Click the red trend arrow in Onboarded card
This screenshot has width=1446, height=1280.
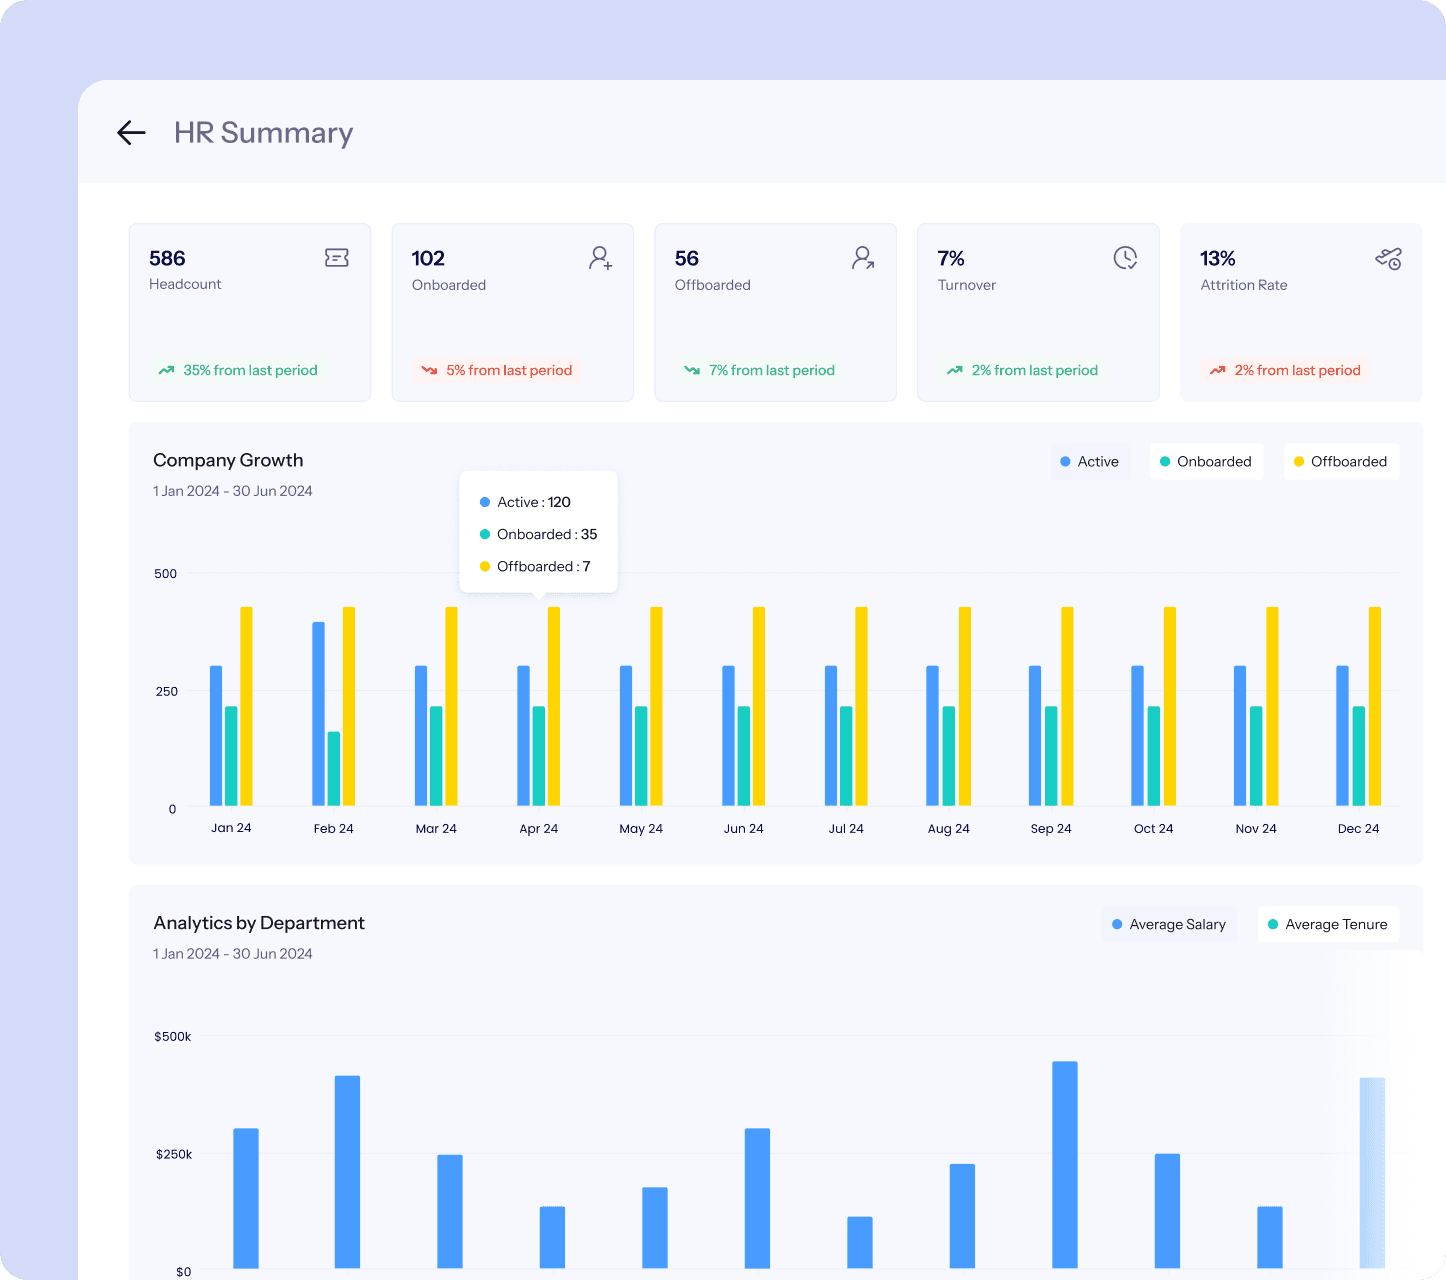point(429,370)
